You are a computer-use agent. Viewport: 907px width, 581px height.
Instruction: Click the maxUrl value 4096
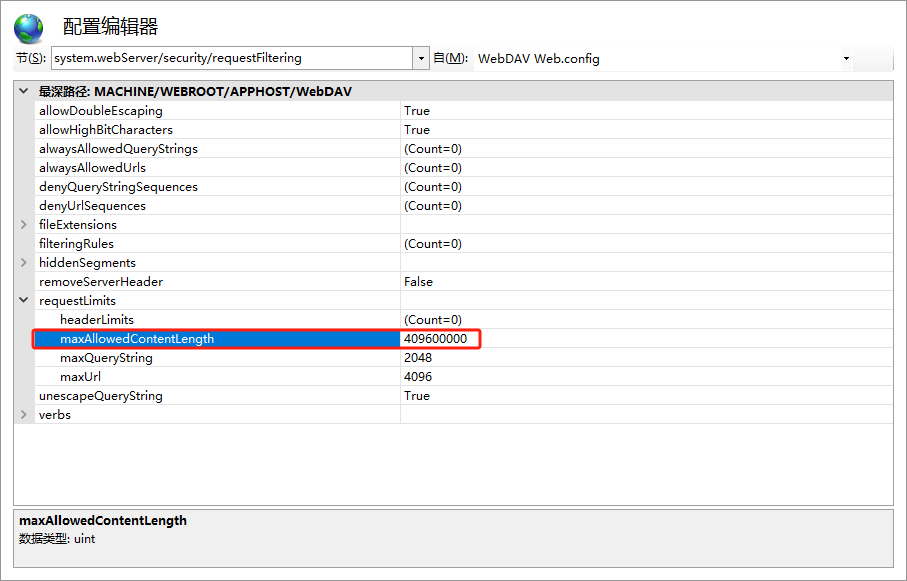click(x=418, y=377)
